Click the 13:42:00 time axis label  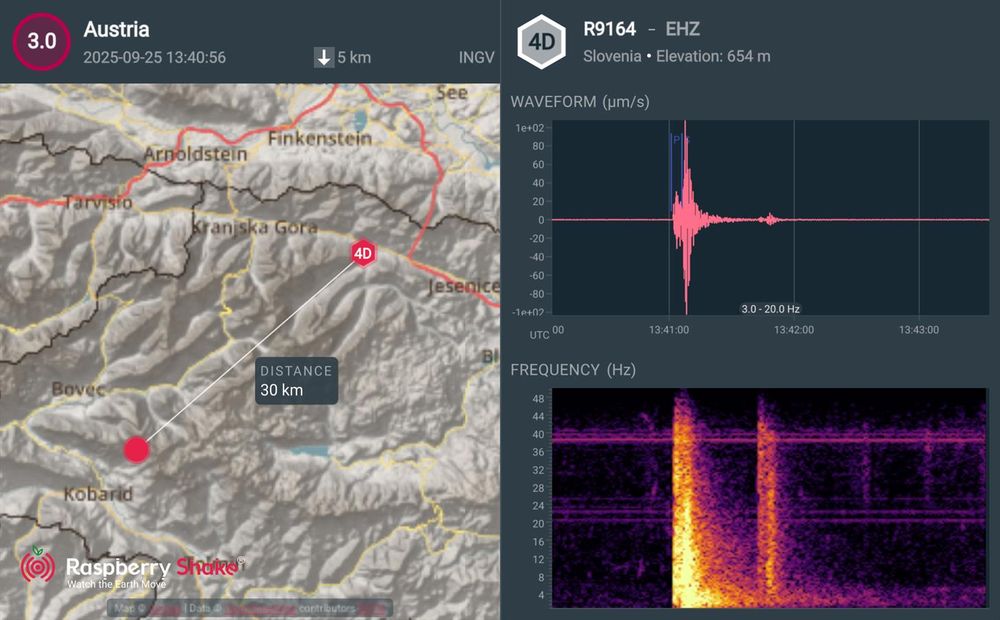point(794,330)
